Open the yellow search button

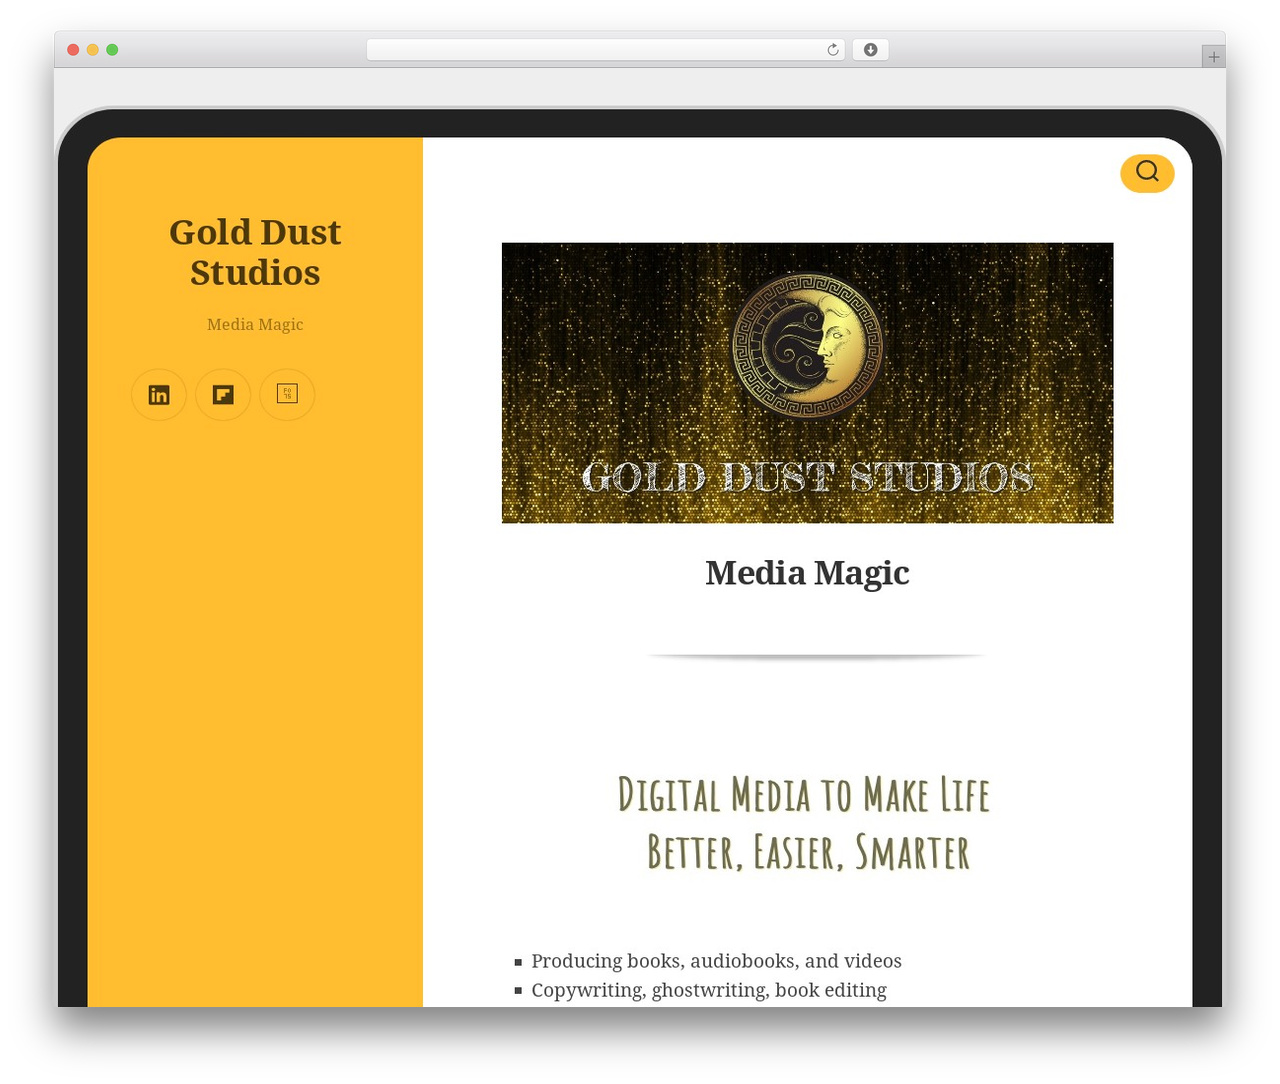coord(1147,173)
